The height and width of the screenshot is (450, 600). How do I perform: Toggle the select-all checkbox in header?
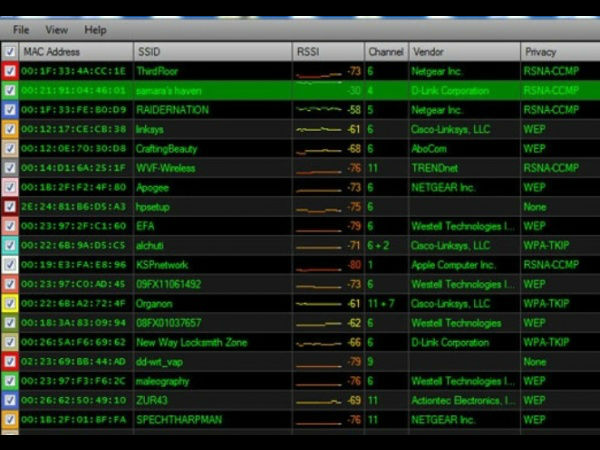pos(10,52)
